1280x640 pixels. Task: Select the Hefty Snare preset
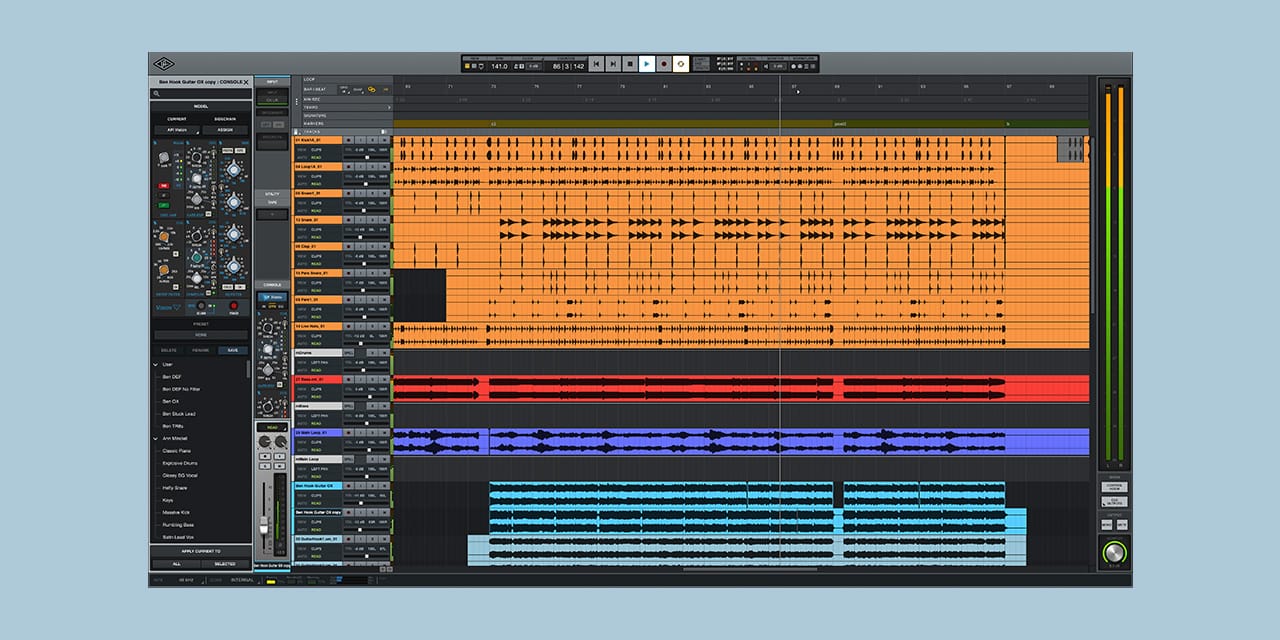pyautogui.click(x=176, y=488)
